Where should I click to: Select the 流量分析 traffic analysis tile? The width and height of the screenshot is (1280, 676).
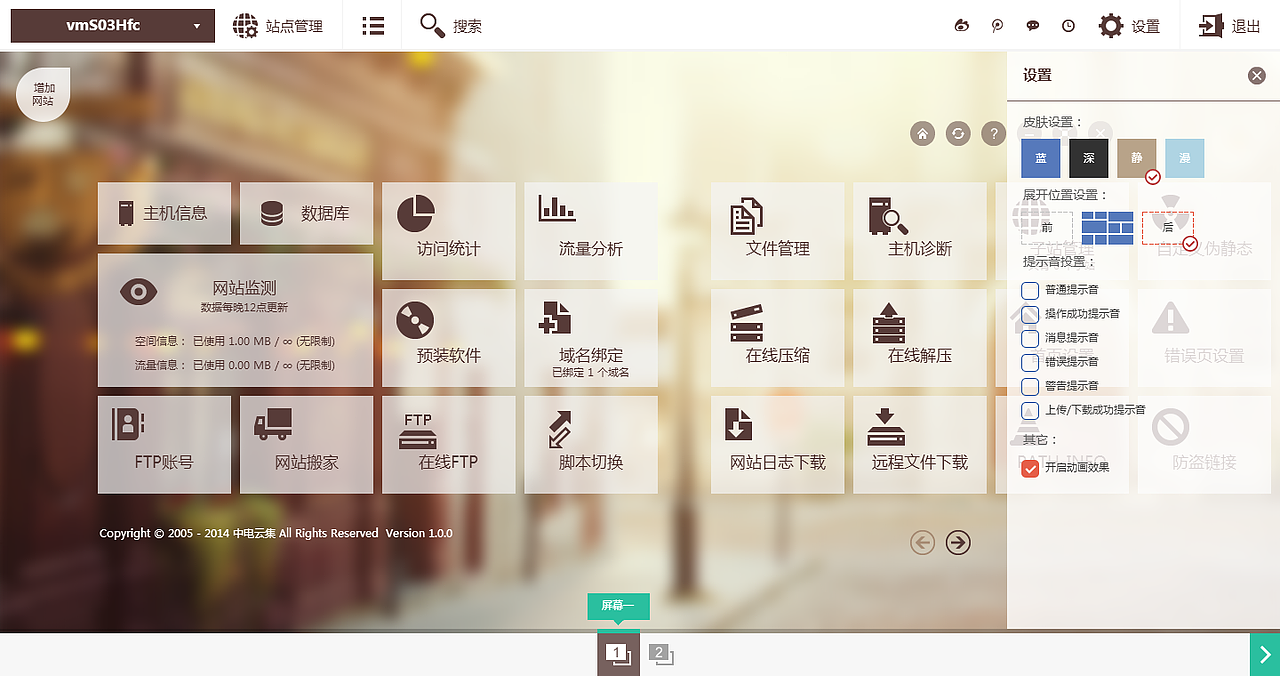590,231
